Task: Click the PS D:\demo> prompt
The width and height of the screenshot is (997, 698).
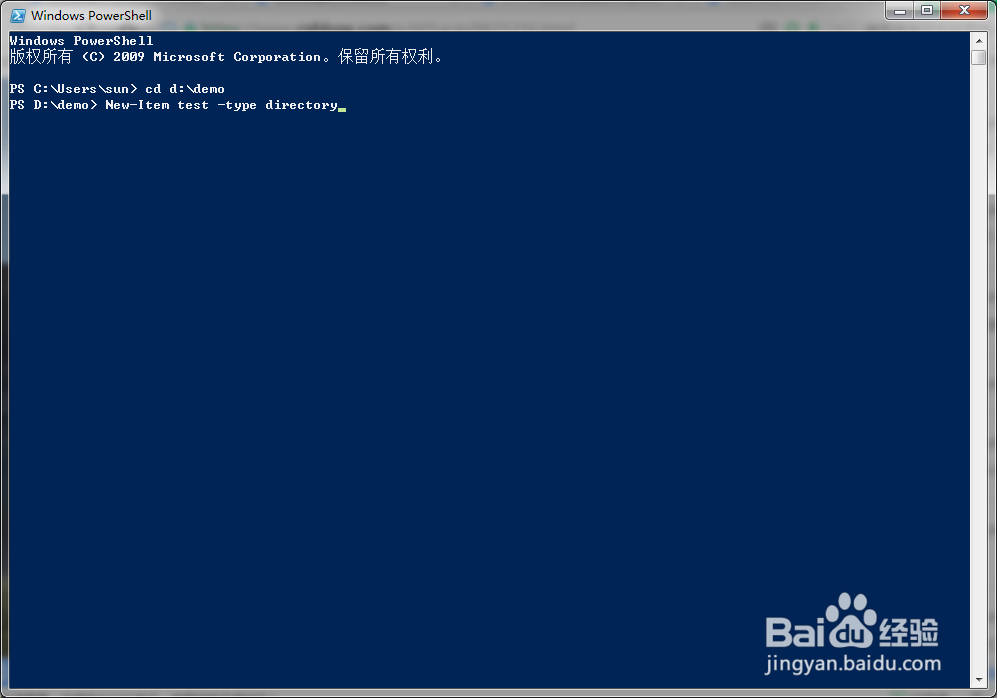Action: coord(53,105)
